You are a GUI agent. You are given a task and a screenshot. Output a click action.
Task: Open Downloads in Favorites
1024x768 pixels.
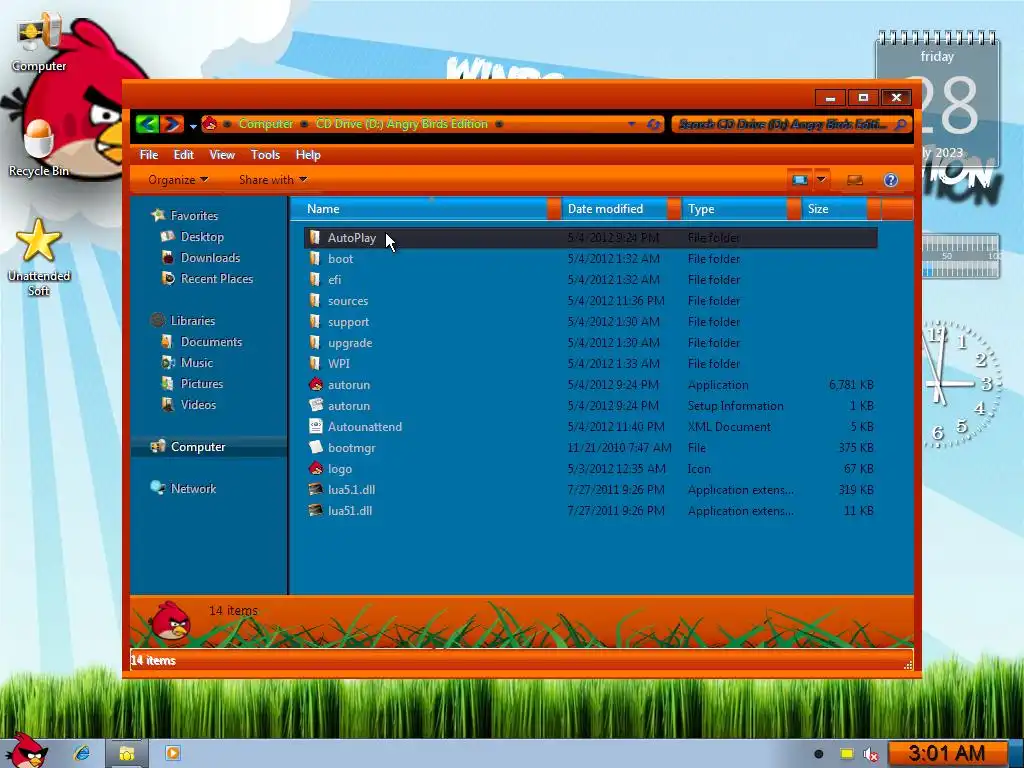[210, 257]
